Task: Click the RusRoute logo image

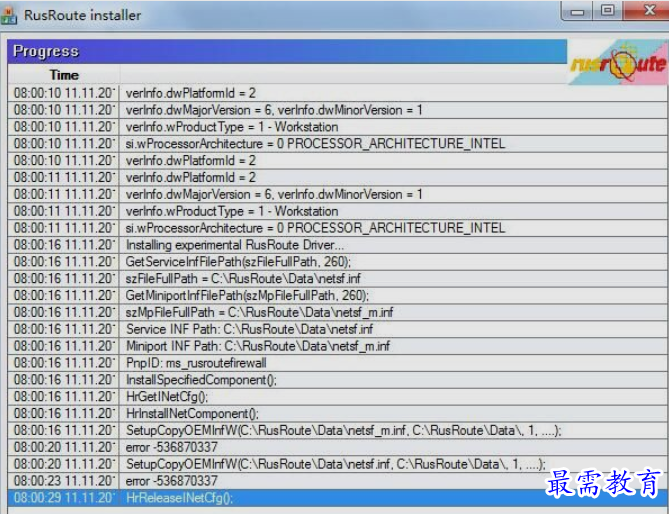Action: tap(618, 62)
